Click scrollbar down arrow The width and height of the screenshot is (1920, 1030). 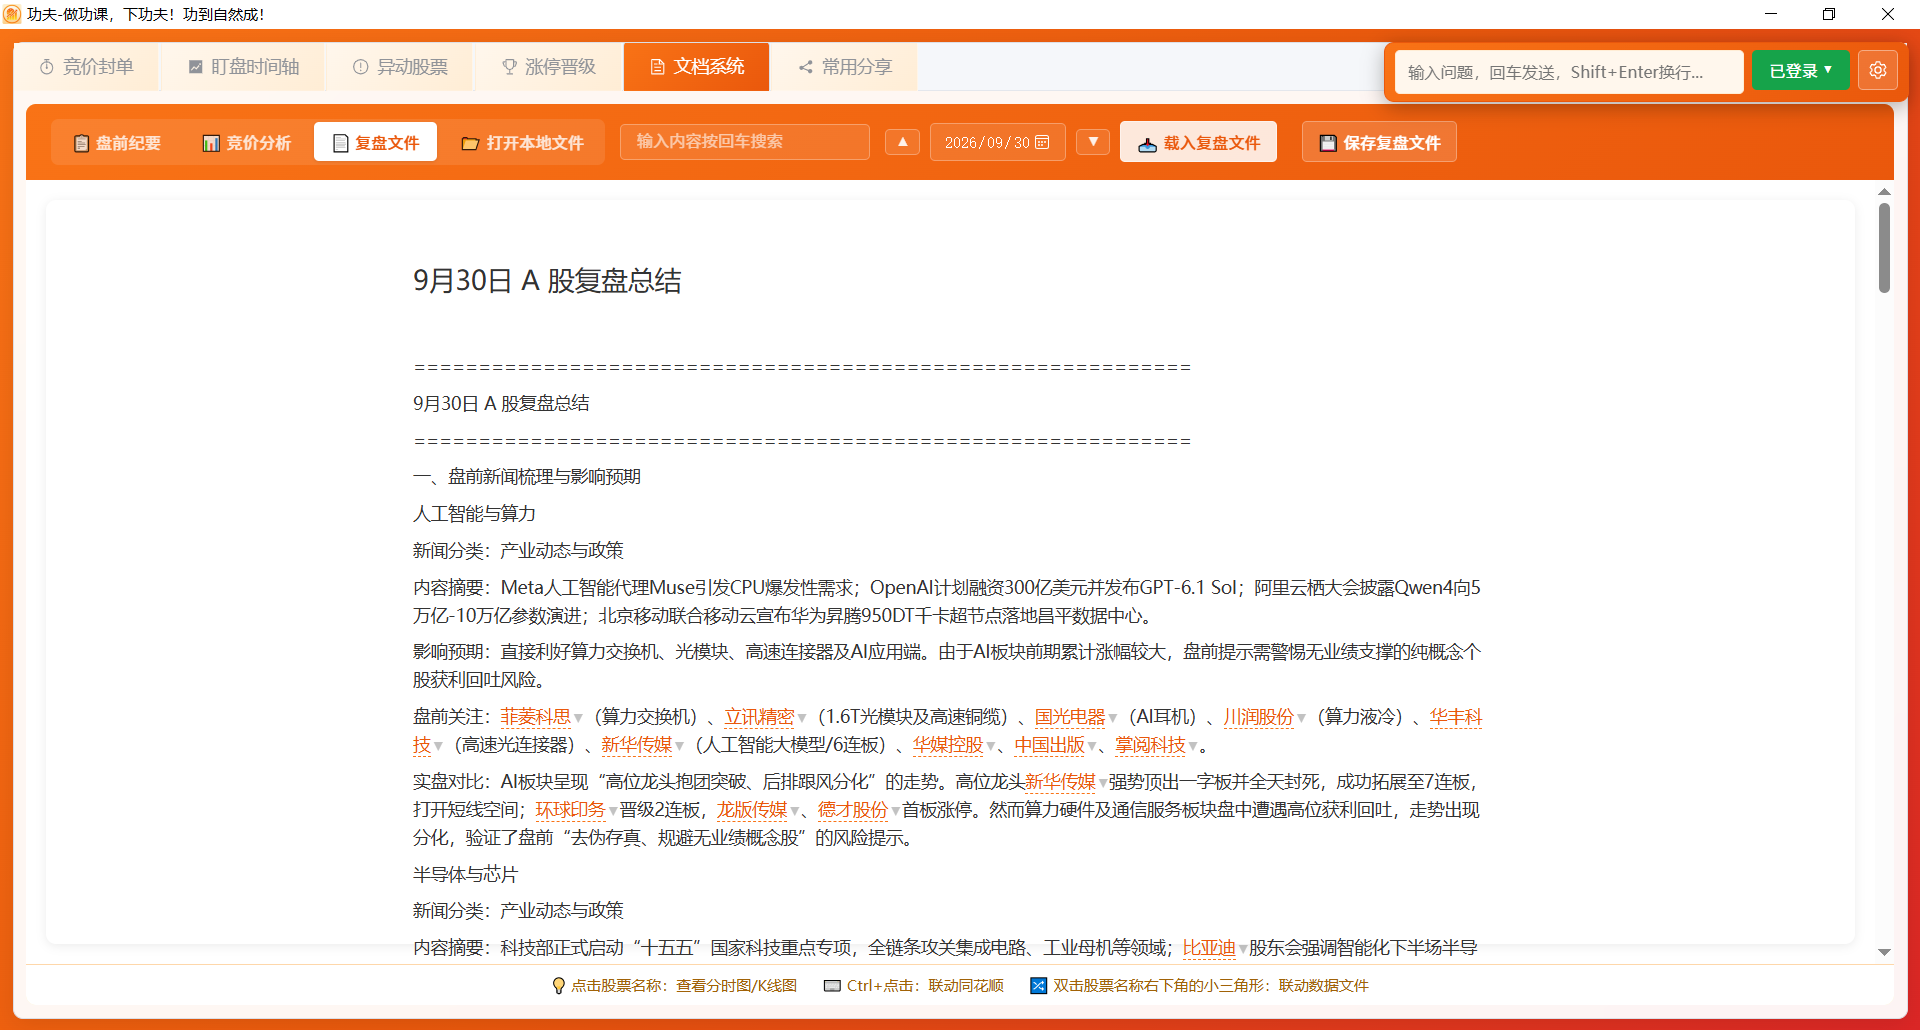point(1884,953)
